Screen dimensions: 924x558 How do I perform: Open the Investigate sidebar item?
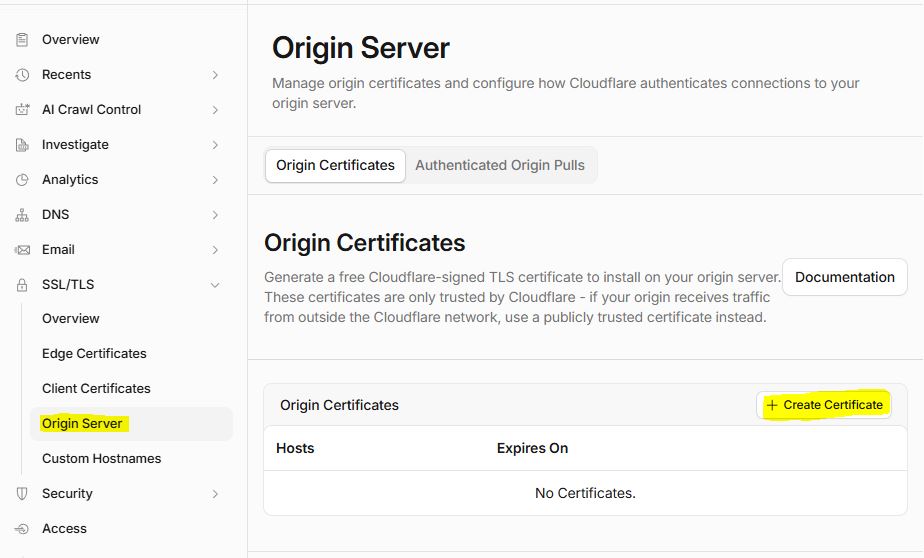coord(75,145)
